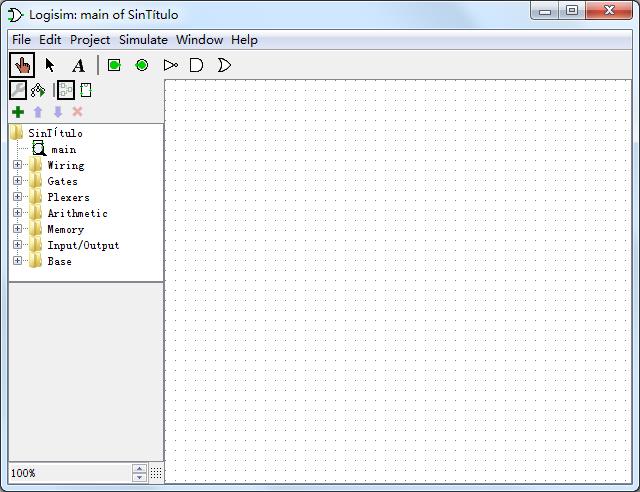This screenshot has height=492, width=640.
Task: Pick the AND gate tool
Action: tap(197, 66)
